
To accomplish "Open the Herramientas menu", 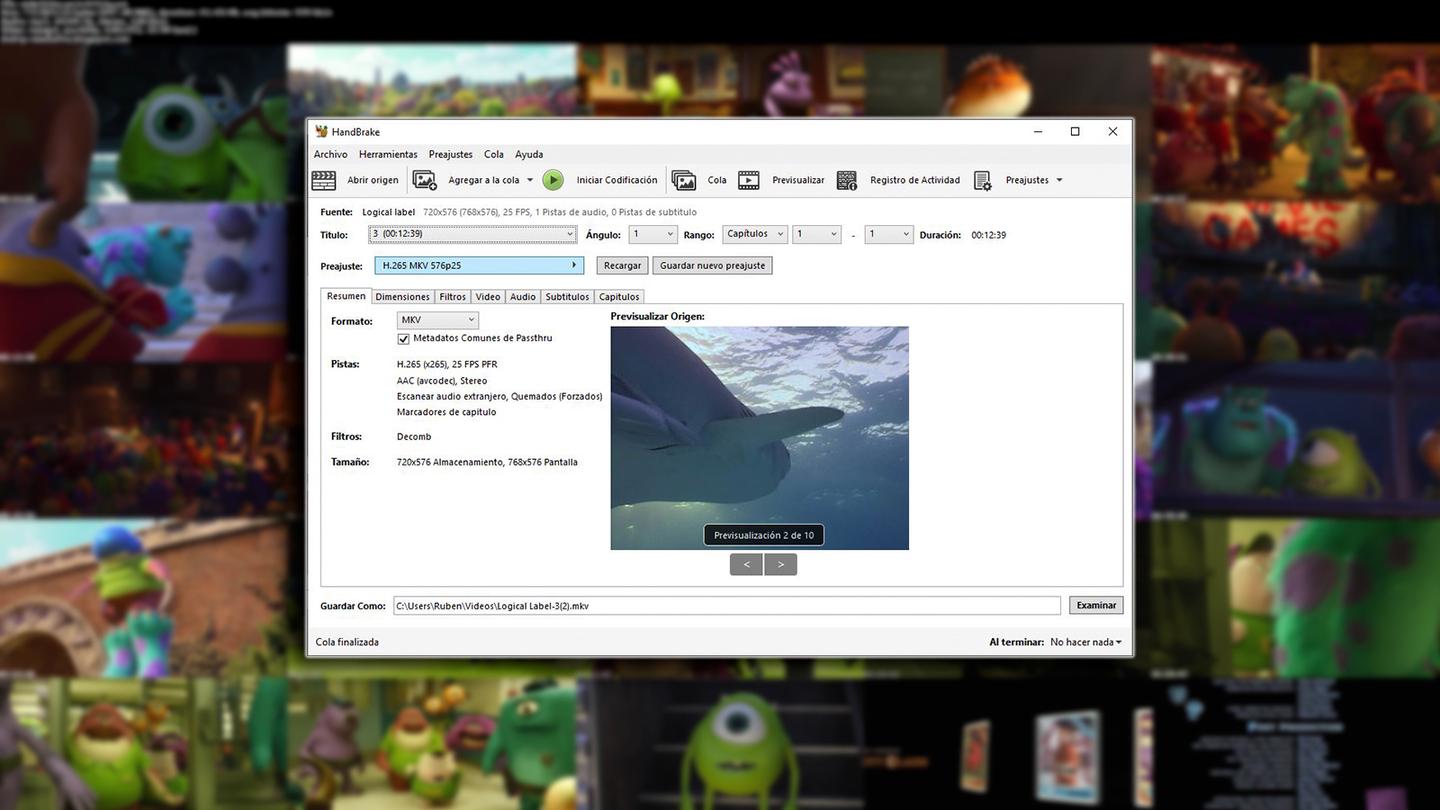I will click(x=388, y=155).
